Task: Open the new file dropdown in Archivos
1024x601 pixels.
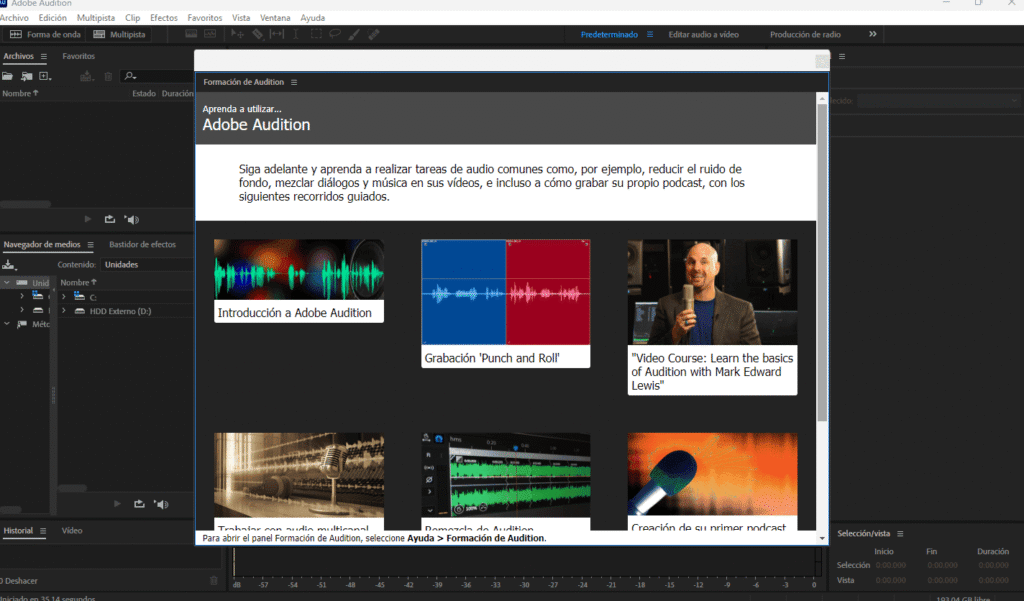Action: click(x=45, y=76)
